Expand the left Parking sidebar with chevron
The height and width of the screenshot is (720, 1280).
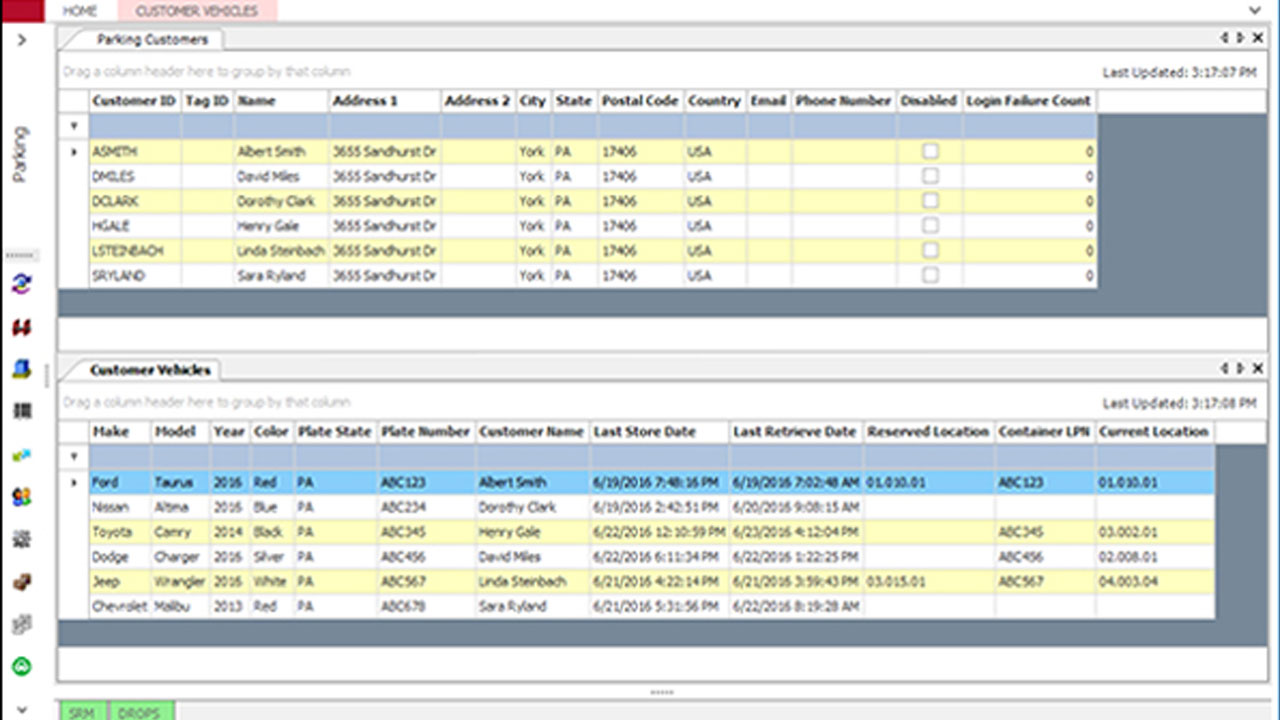click(x=22, y=40)
